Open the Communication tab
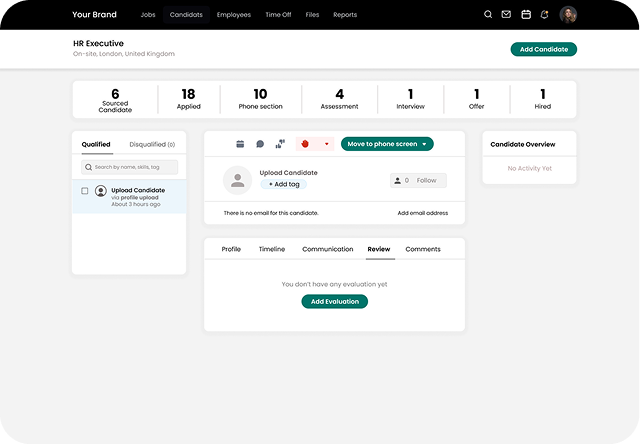The width and height of the screenshot is (640, 444). point(328,249)
